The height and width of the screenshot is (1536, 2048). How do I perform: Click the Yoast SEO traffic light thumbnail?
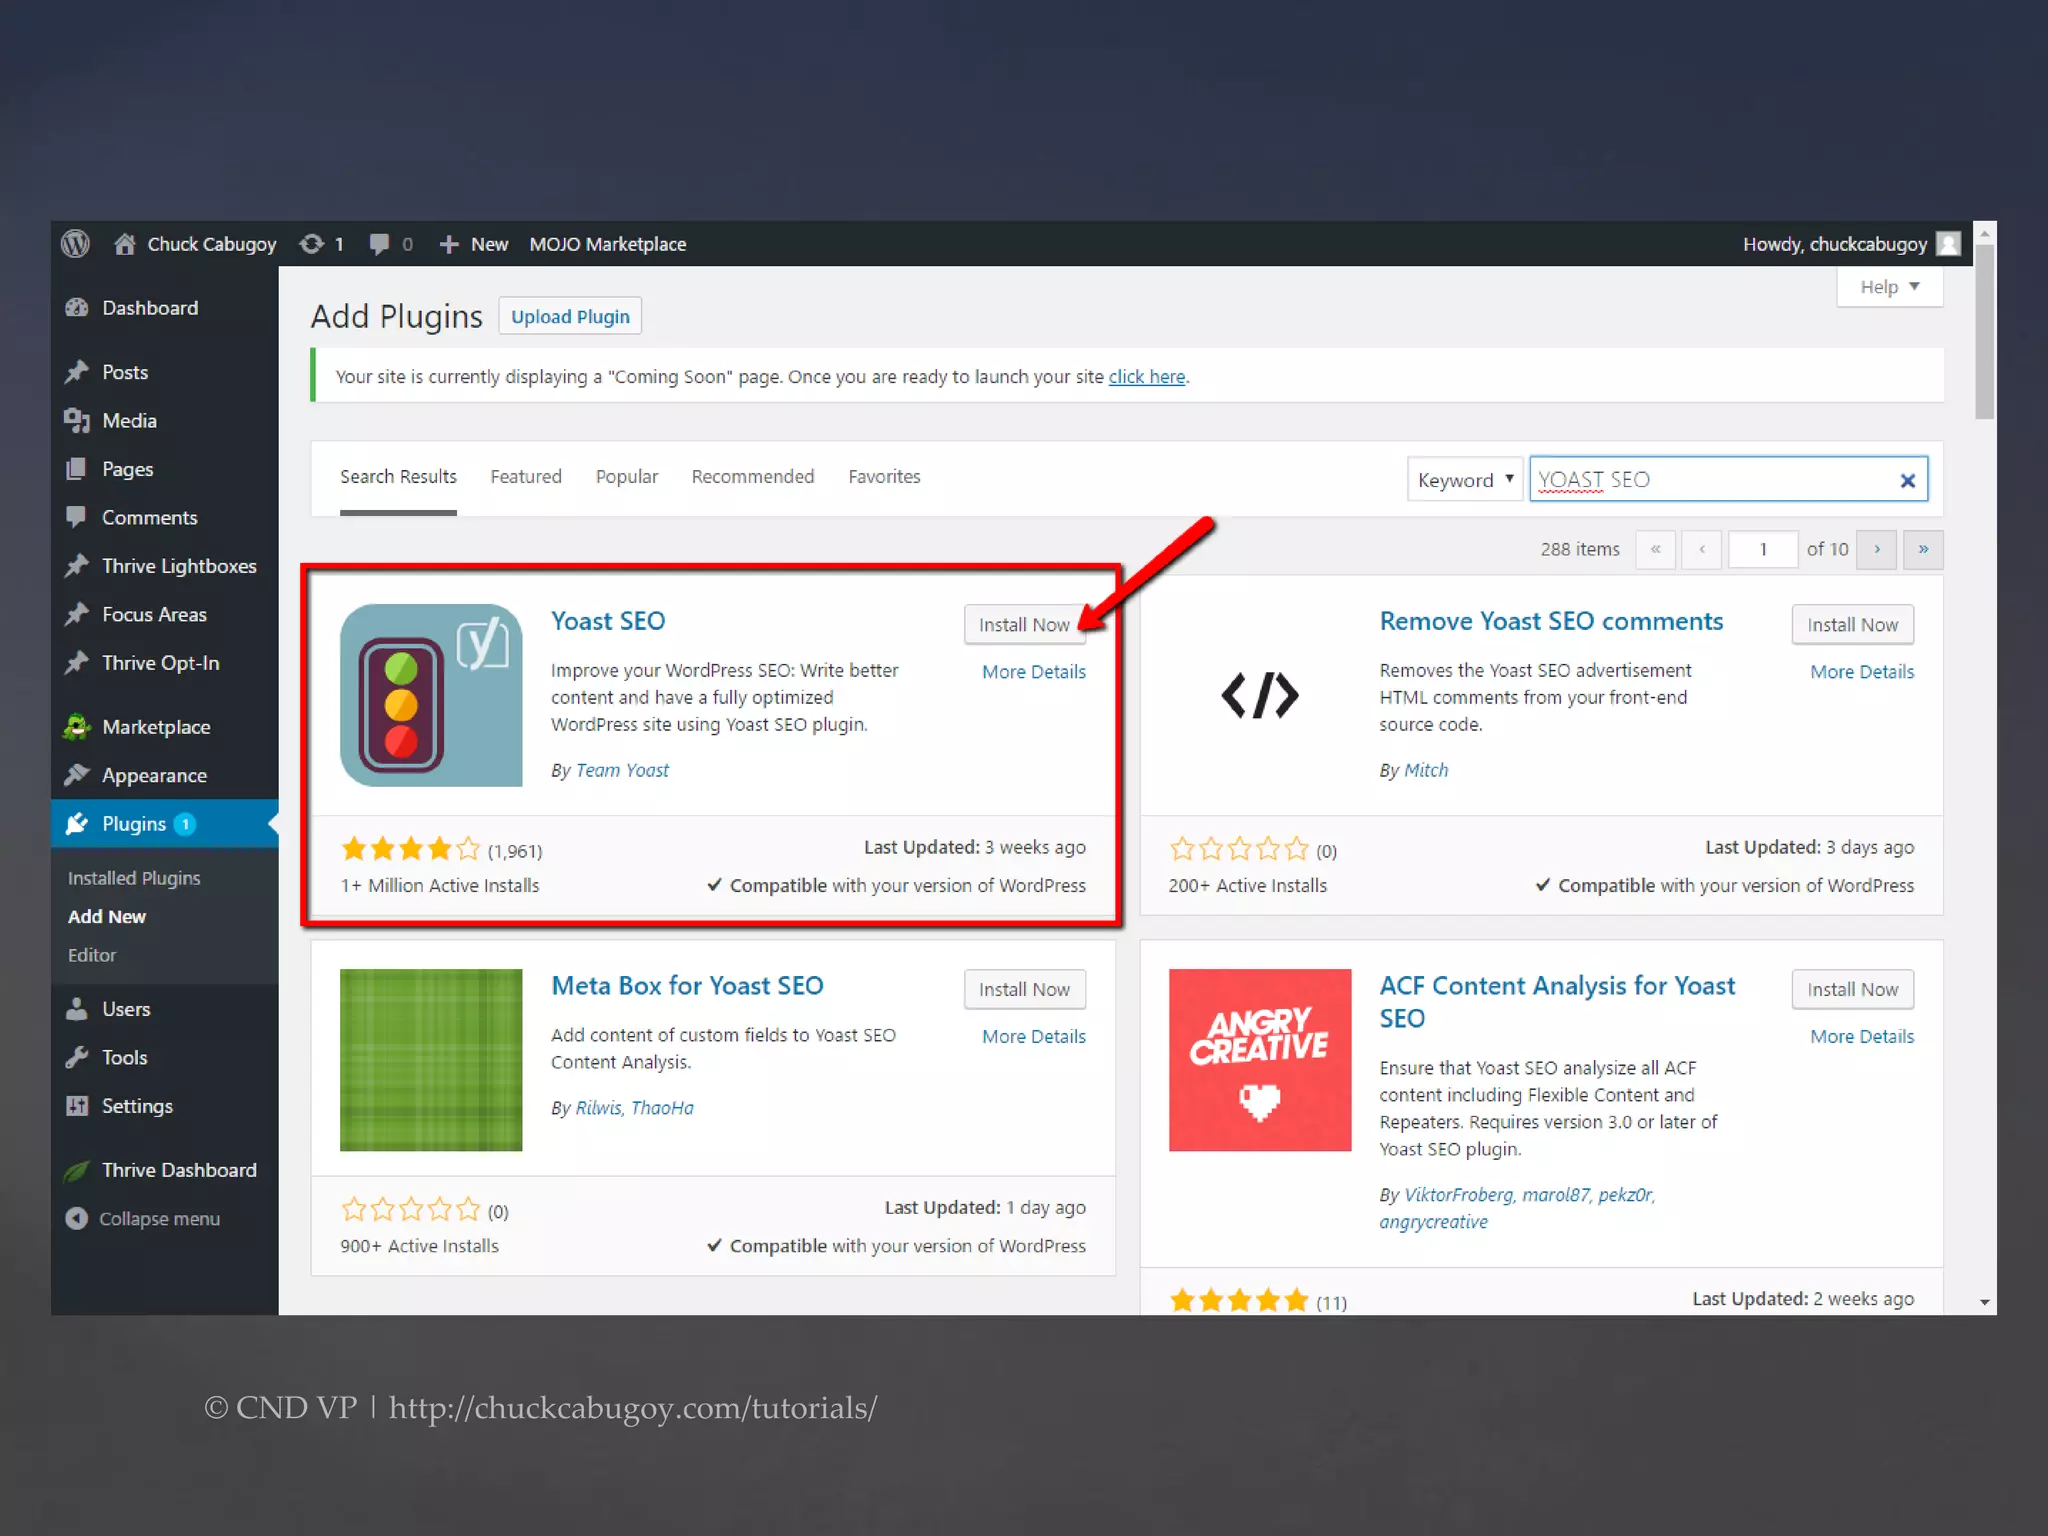pyautogui.click(x=431, y=695)
